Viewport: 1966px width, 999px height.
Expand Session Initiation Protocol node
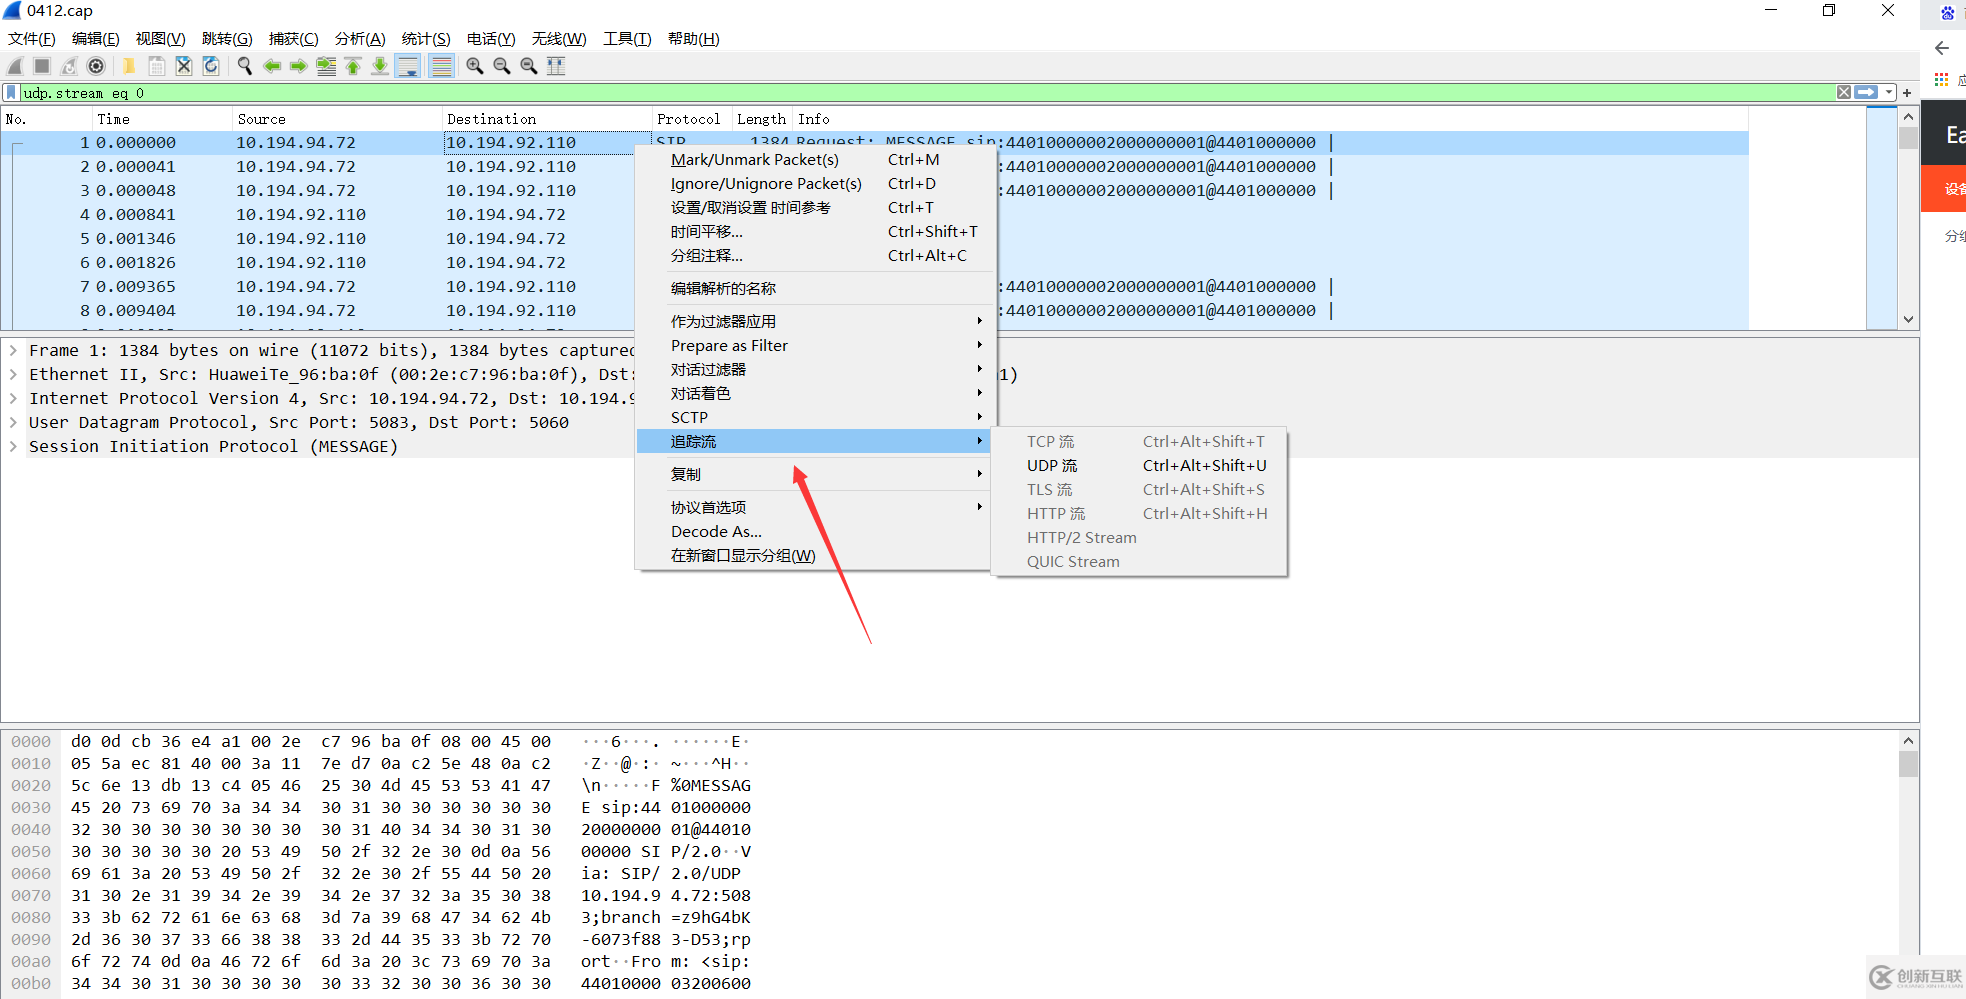[x=13, y=447]
